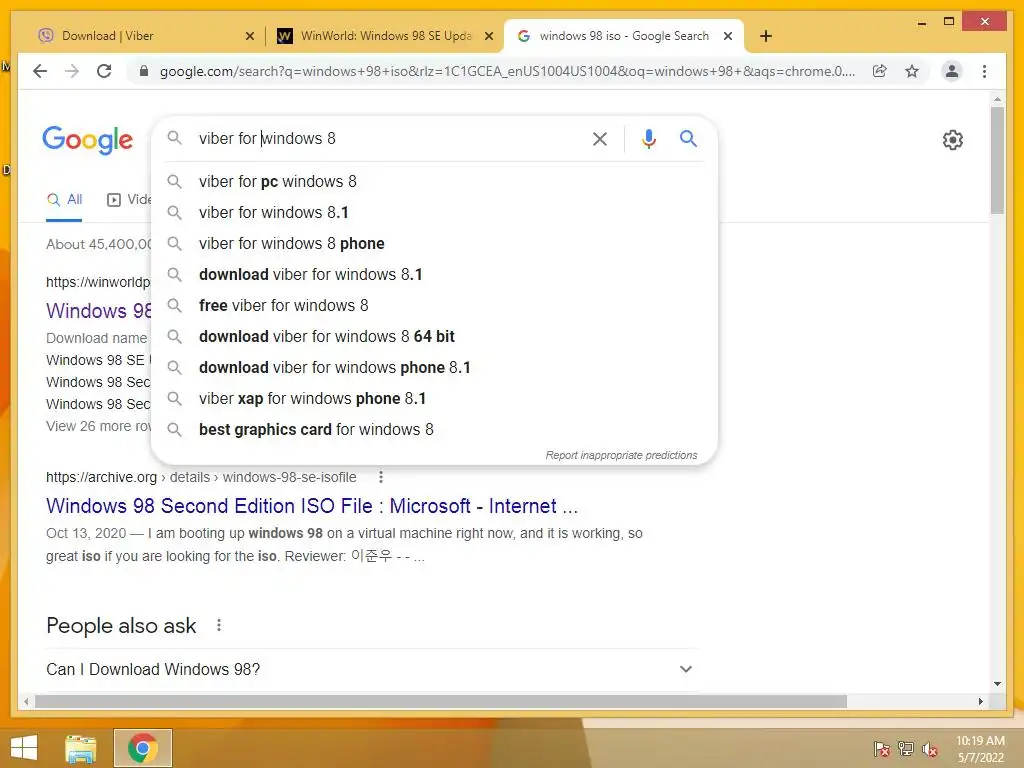The width and height of the screenshot is (1024, 768).
Task: Close the WinWorld tab
Action: pos(488,37)
